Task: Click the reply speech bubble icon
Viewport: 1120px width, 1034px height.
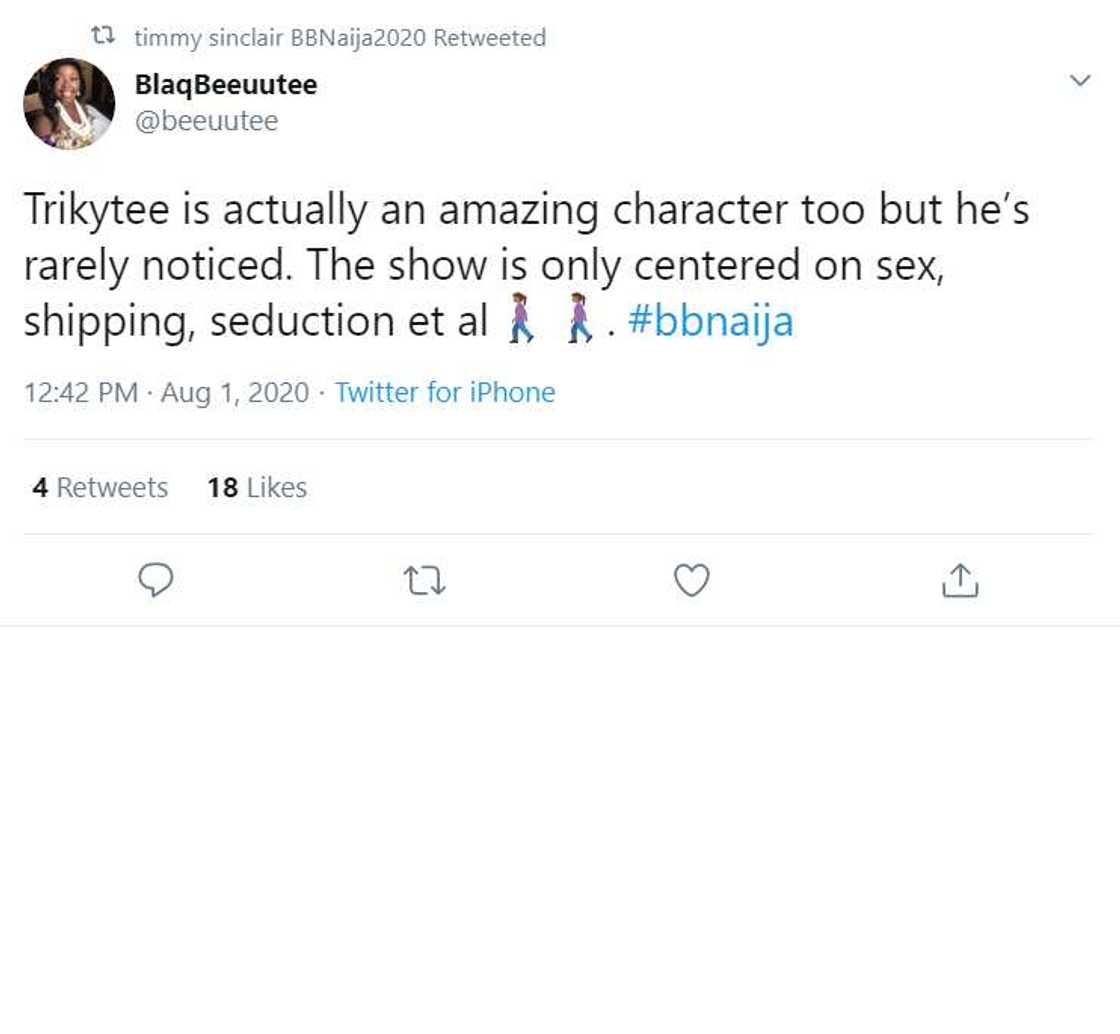Action: (x=155, y=580)
